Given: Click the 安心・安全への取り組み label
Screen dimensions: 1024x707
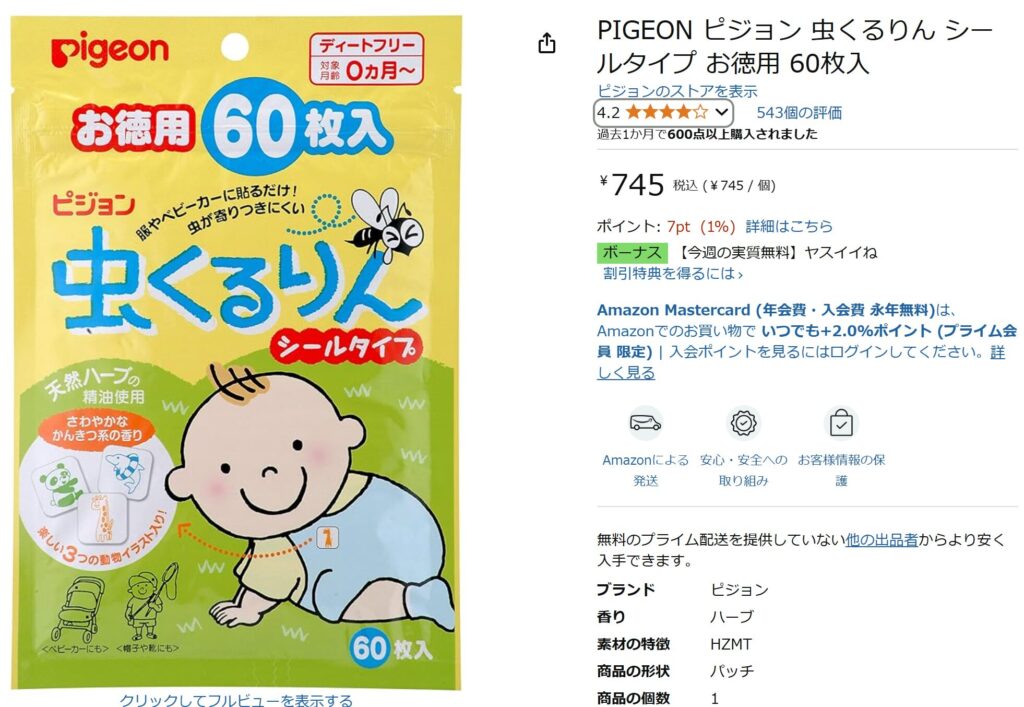Looking at the screenshot, I should [x=743, y=470].
